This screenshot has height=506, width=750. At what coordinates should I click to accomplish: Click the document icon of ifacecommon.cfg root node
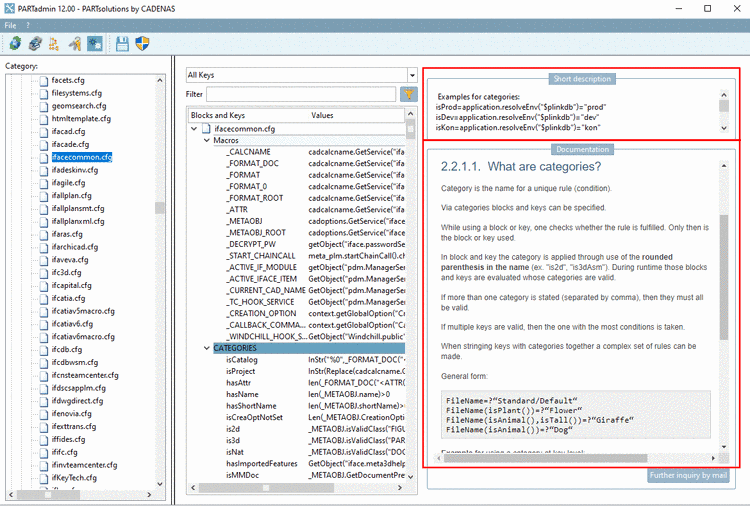click(x=206, y=129)
